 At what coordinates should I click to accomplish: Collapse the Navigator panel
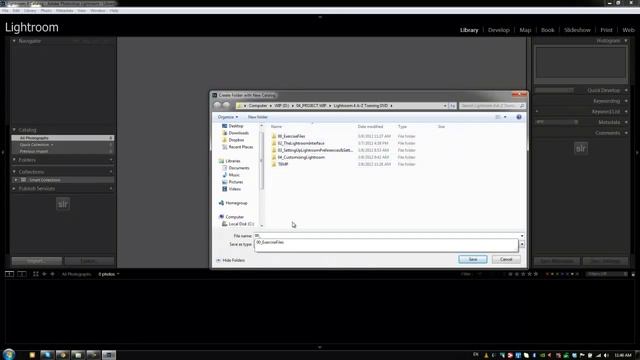[14, 41]
